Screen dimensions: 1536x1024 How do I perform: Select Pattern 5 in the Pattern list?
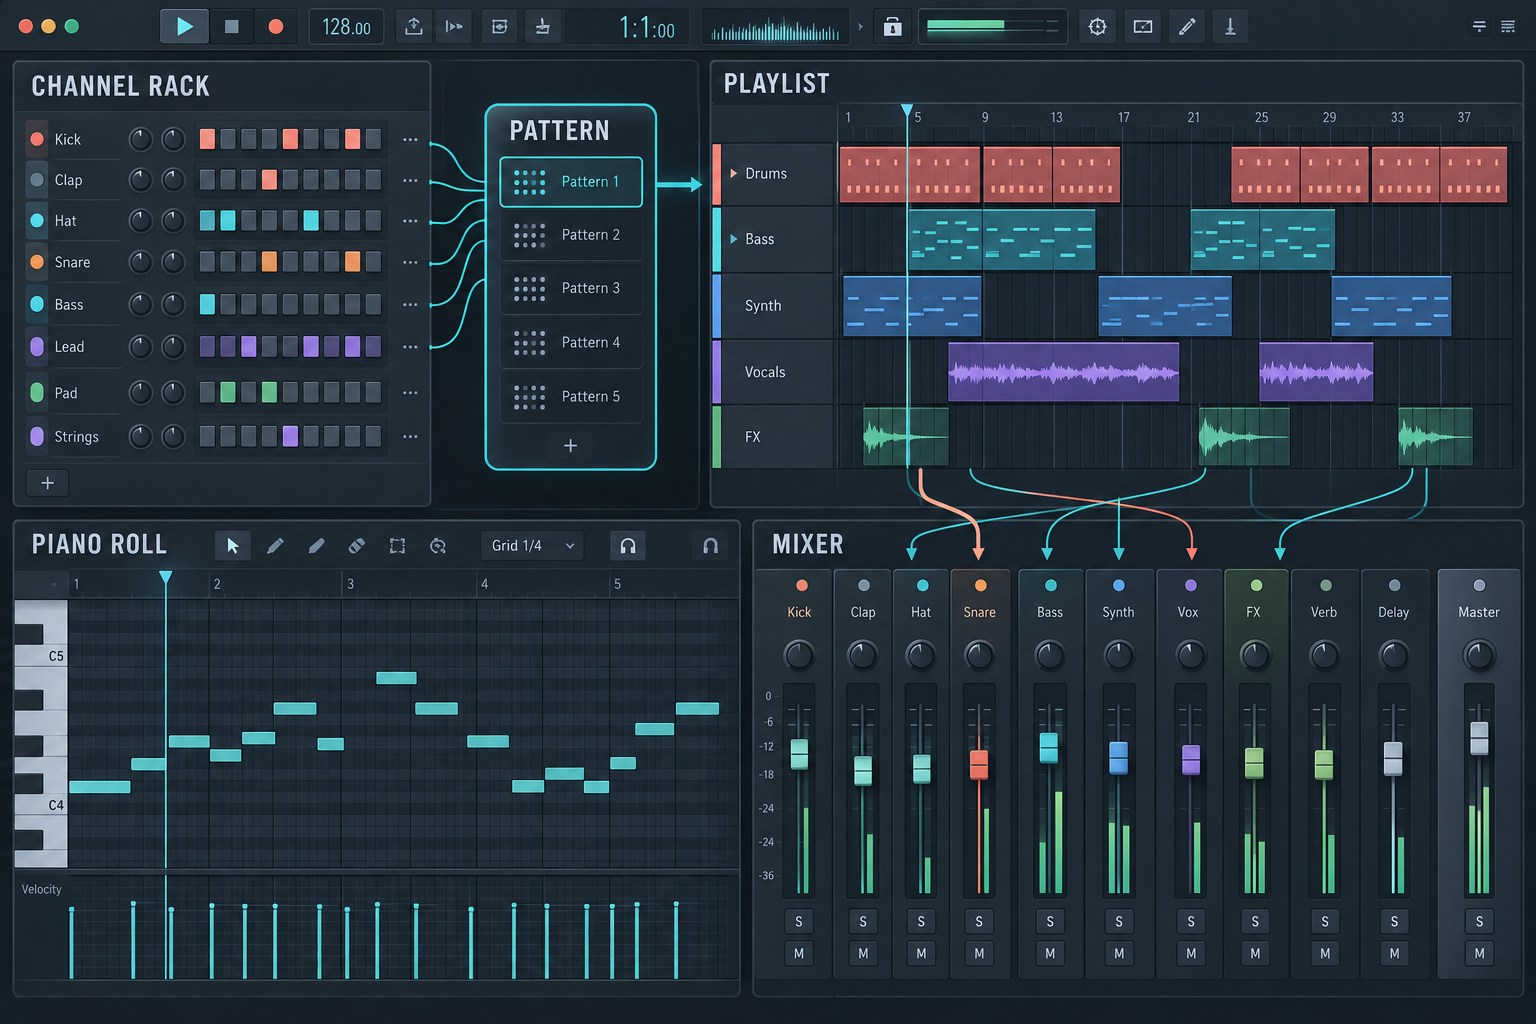click(x=571, y=396)
